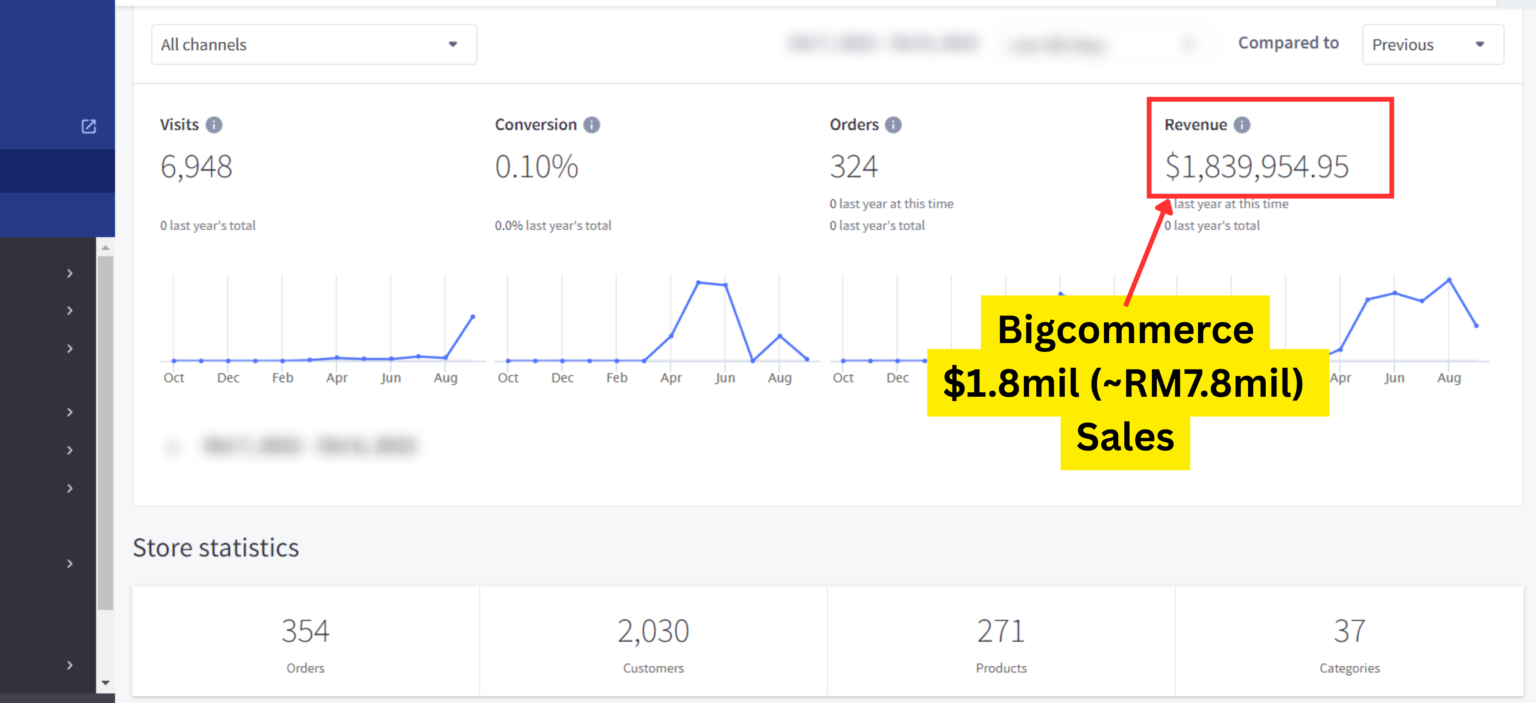Open the 354 Orders statistics card
The image size is (1536, 703).
[x=305, y=641]
